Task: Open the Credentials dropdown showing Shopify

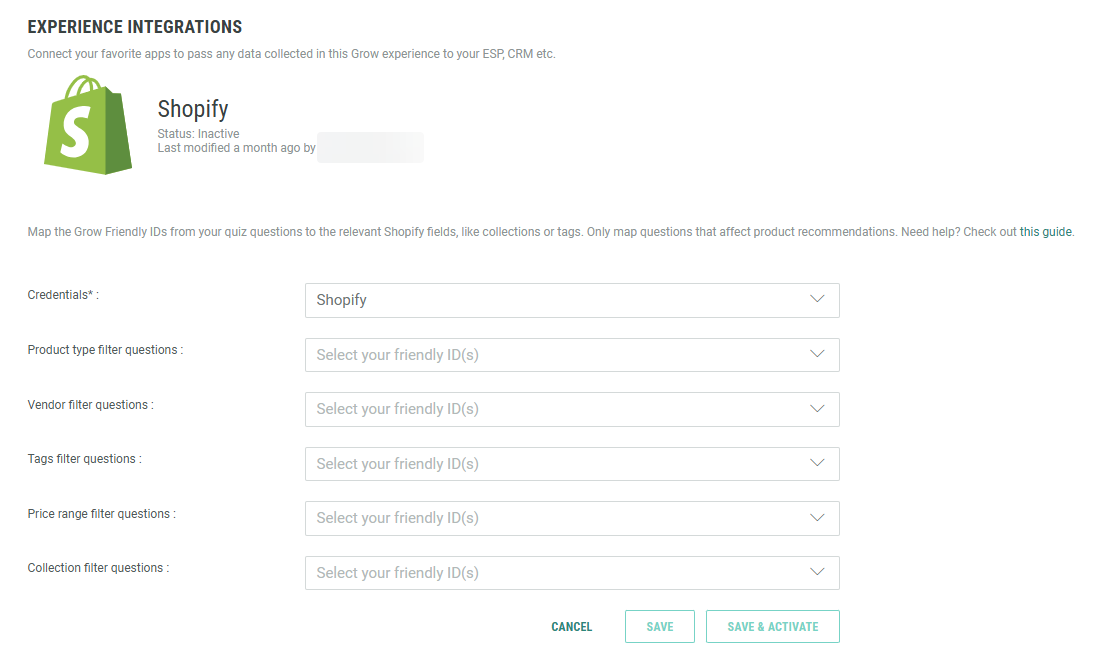Action: (560, 300)
